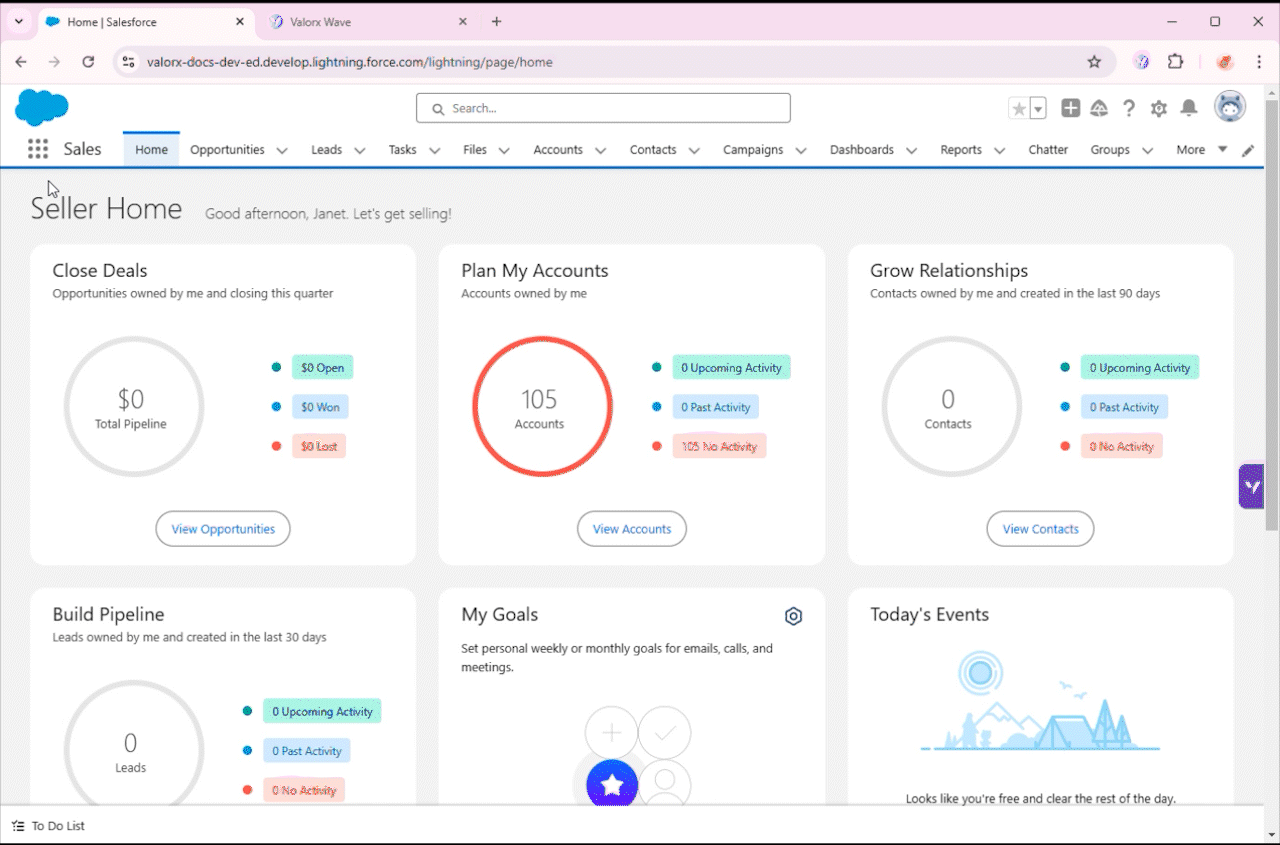Click the Salesforce cloud logo
The height and width of the screenshot is (845, 1280).
(42, 107)
